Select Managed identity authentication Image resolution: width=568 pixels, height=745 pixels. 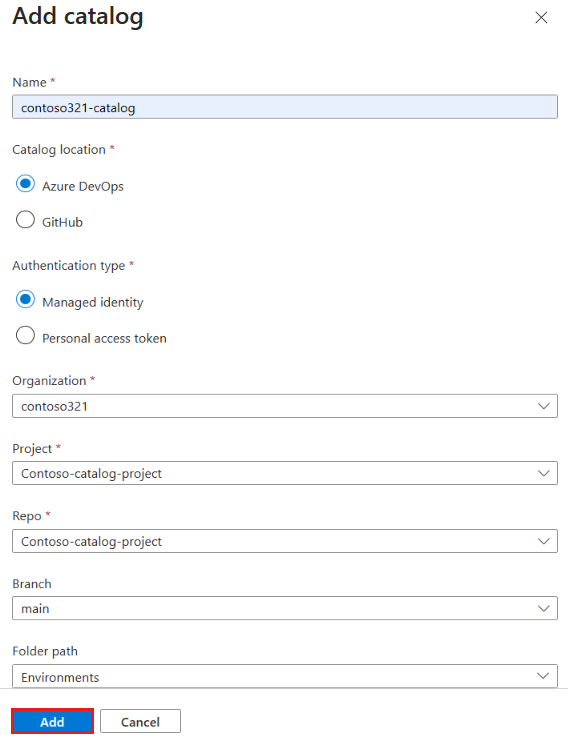click(25, 300)
